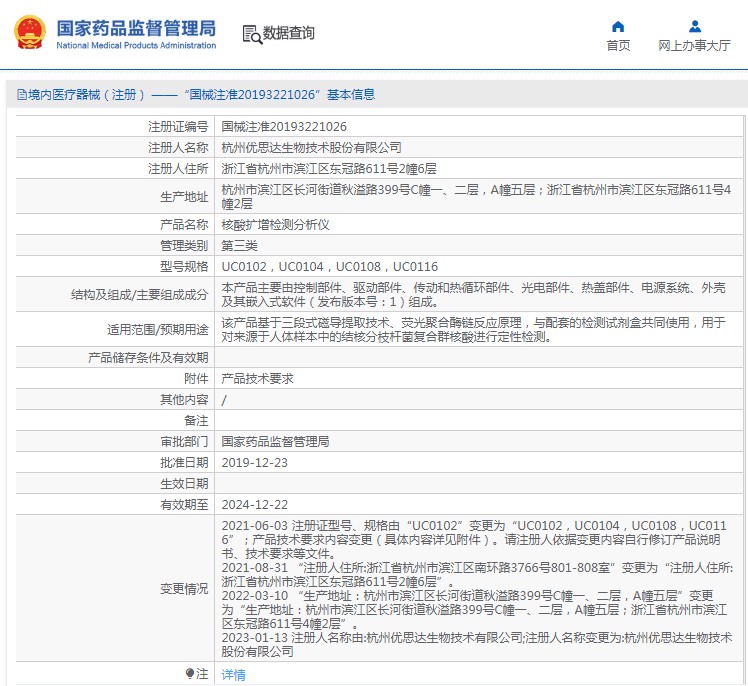The height and width of the screenshot is (686, 748).
Task: Select approval department value 国家药品监督管理局
Action: 275,442
